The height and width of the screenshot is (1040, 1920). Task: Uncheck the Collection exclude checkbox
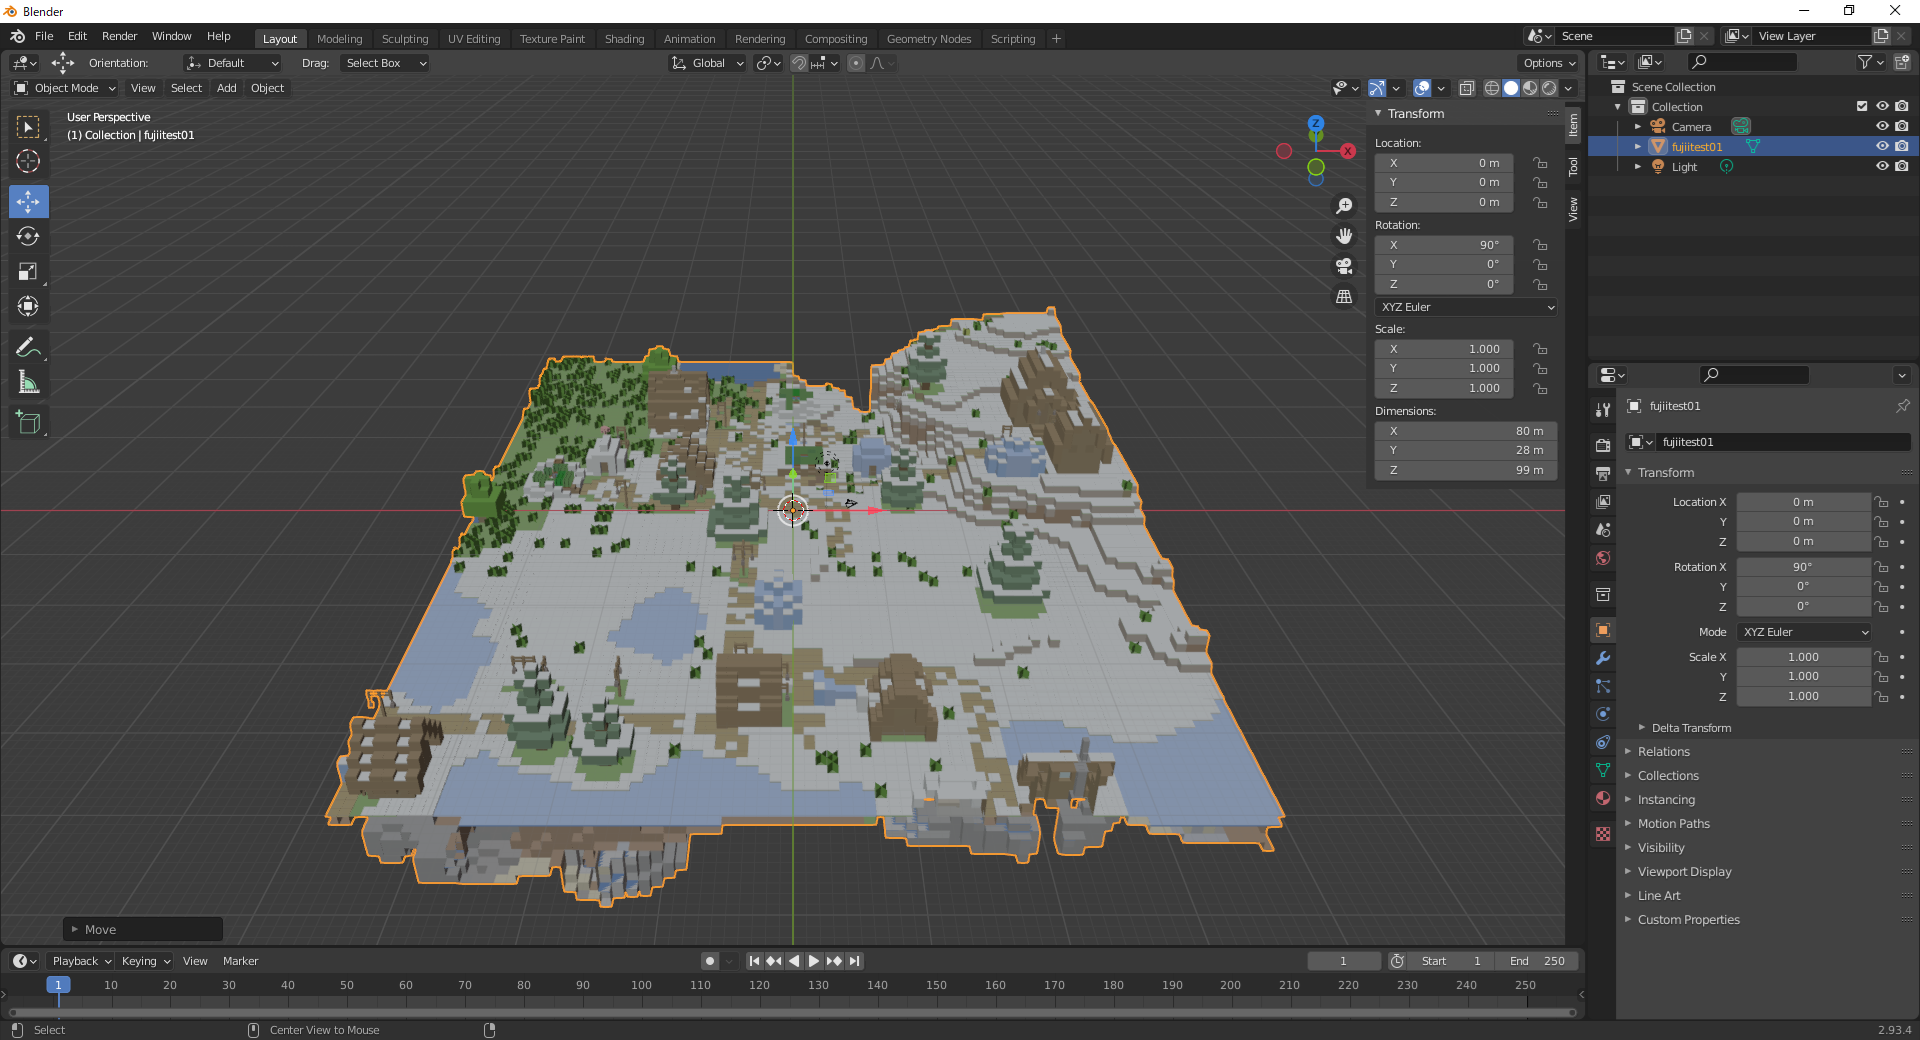1862,106
